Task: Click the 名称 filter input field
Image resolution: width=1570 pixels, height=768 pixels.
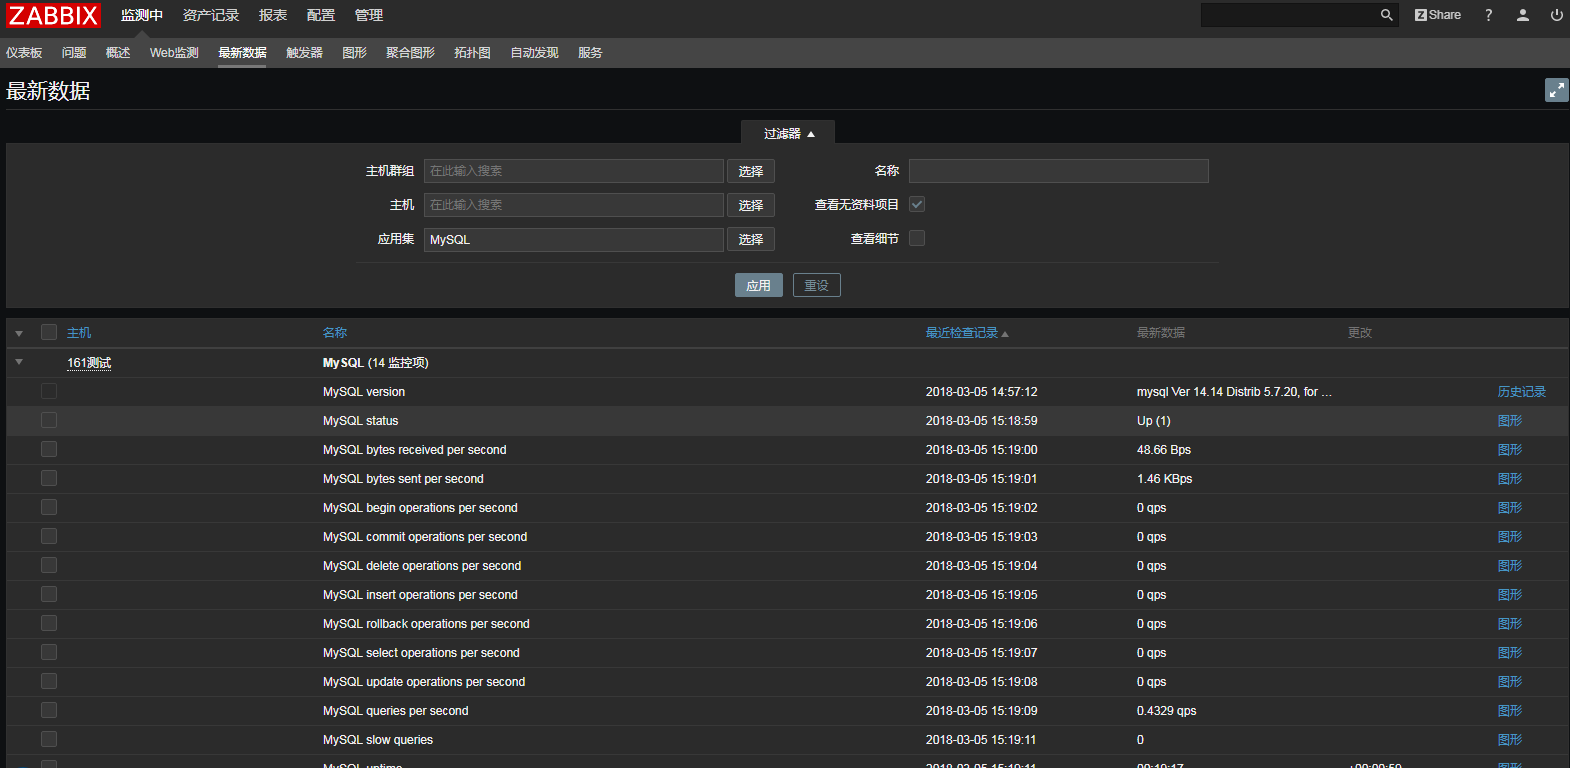Action: (x=1058, y=171)
